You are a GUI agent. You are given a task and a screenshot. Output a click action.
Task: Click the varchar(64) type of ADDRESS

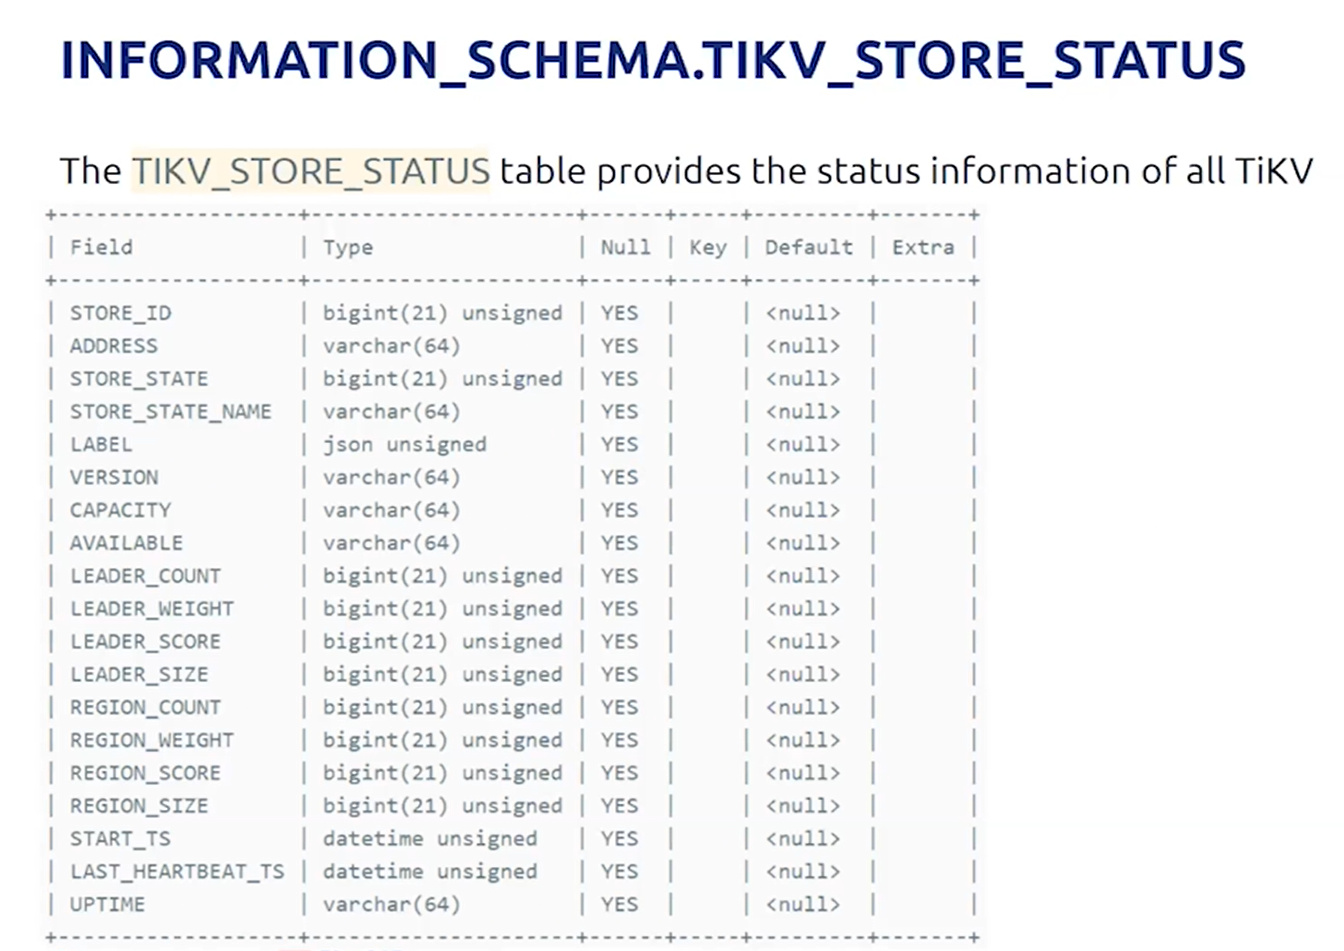(x=392, y=346)
